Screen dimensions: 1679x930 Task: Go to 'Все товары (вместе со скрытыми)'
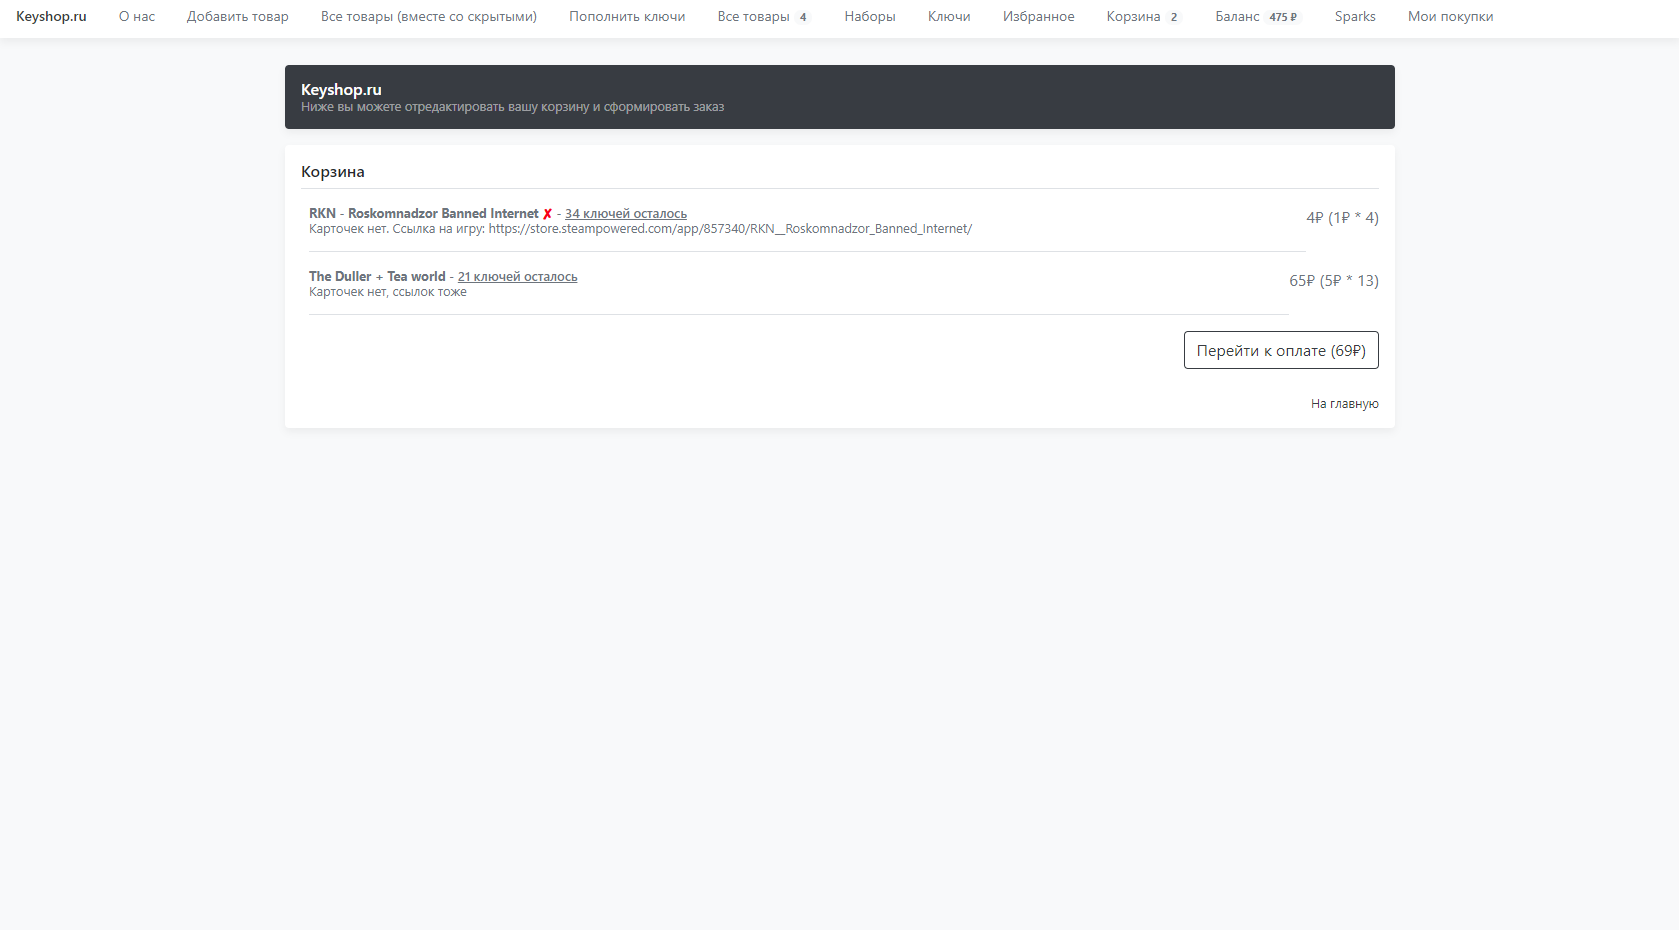pyautogui.click(x=428, y=17)
